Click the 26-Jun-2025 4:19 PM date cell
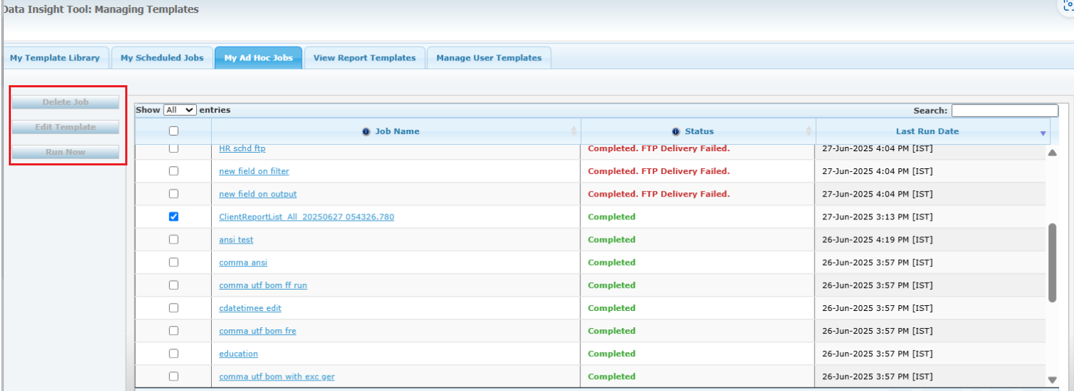 [x=931, y=240]
